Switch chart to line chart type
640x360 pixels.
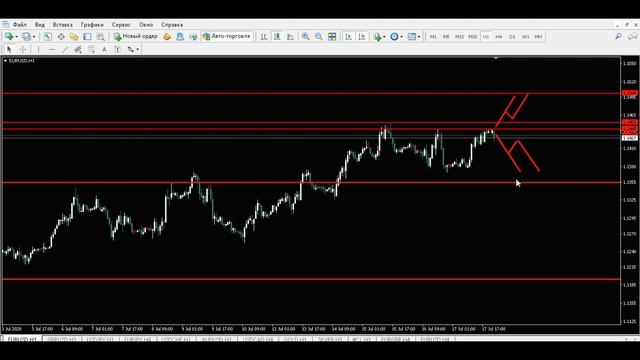(x=290, y=37)
